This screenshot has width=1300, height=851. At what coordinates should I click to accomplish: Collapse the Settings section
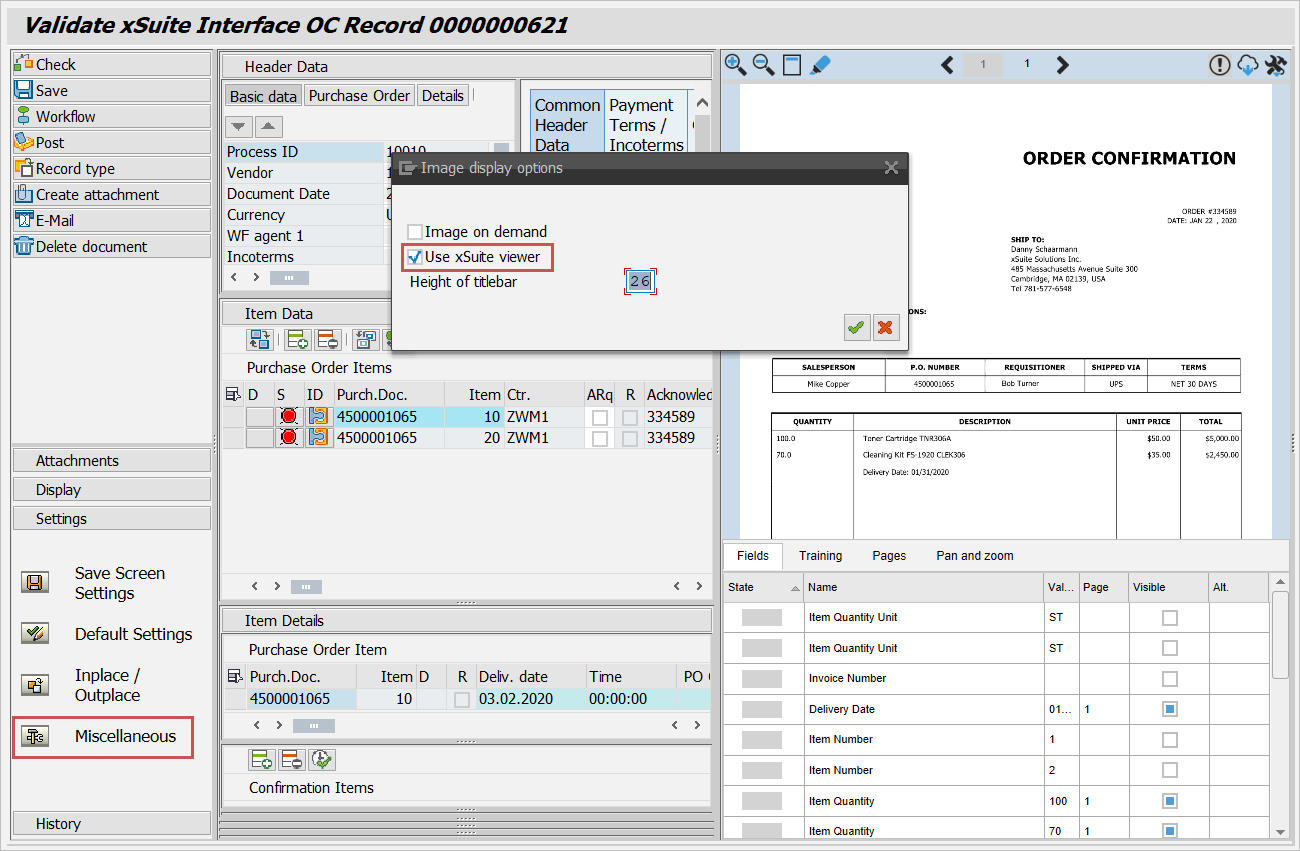112,519
